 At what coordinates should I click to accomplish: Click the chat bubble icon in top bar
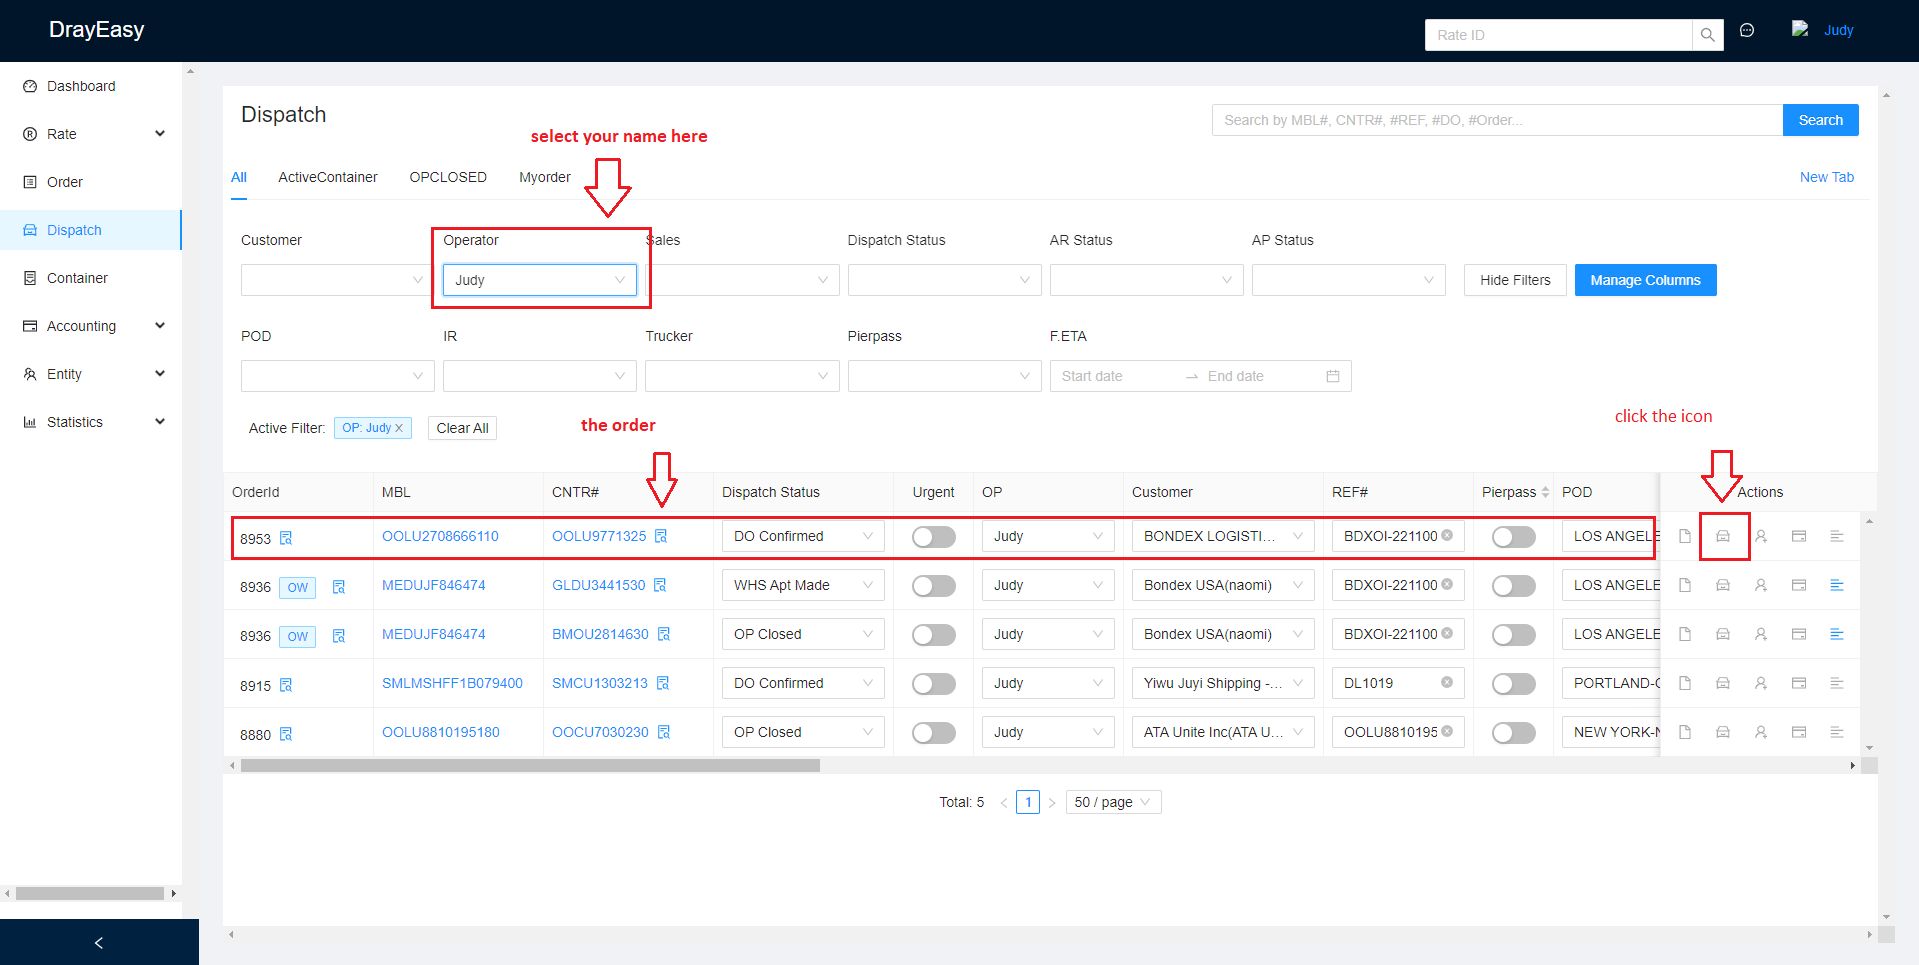[1747, 31]
